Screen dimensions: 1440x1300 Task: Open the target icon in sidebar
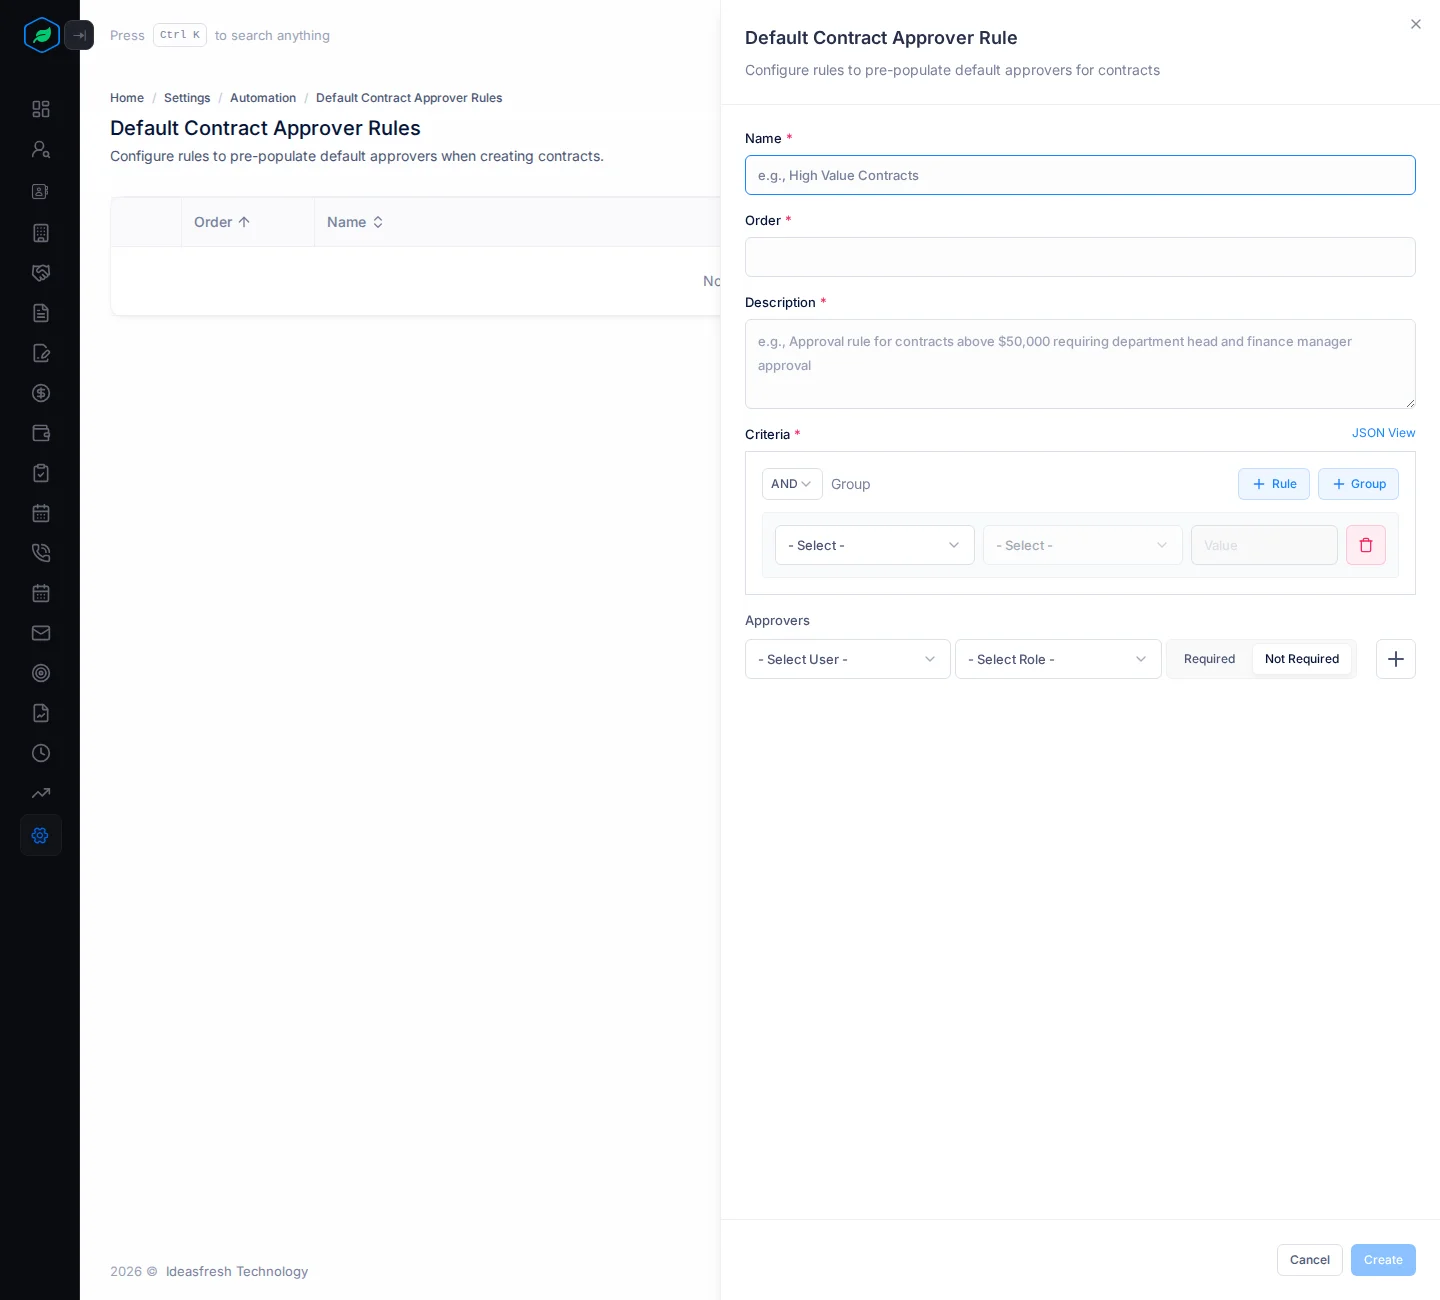[41, 673]
